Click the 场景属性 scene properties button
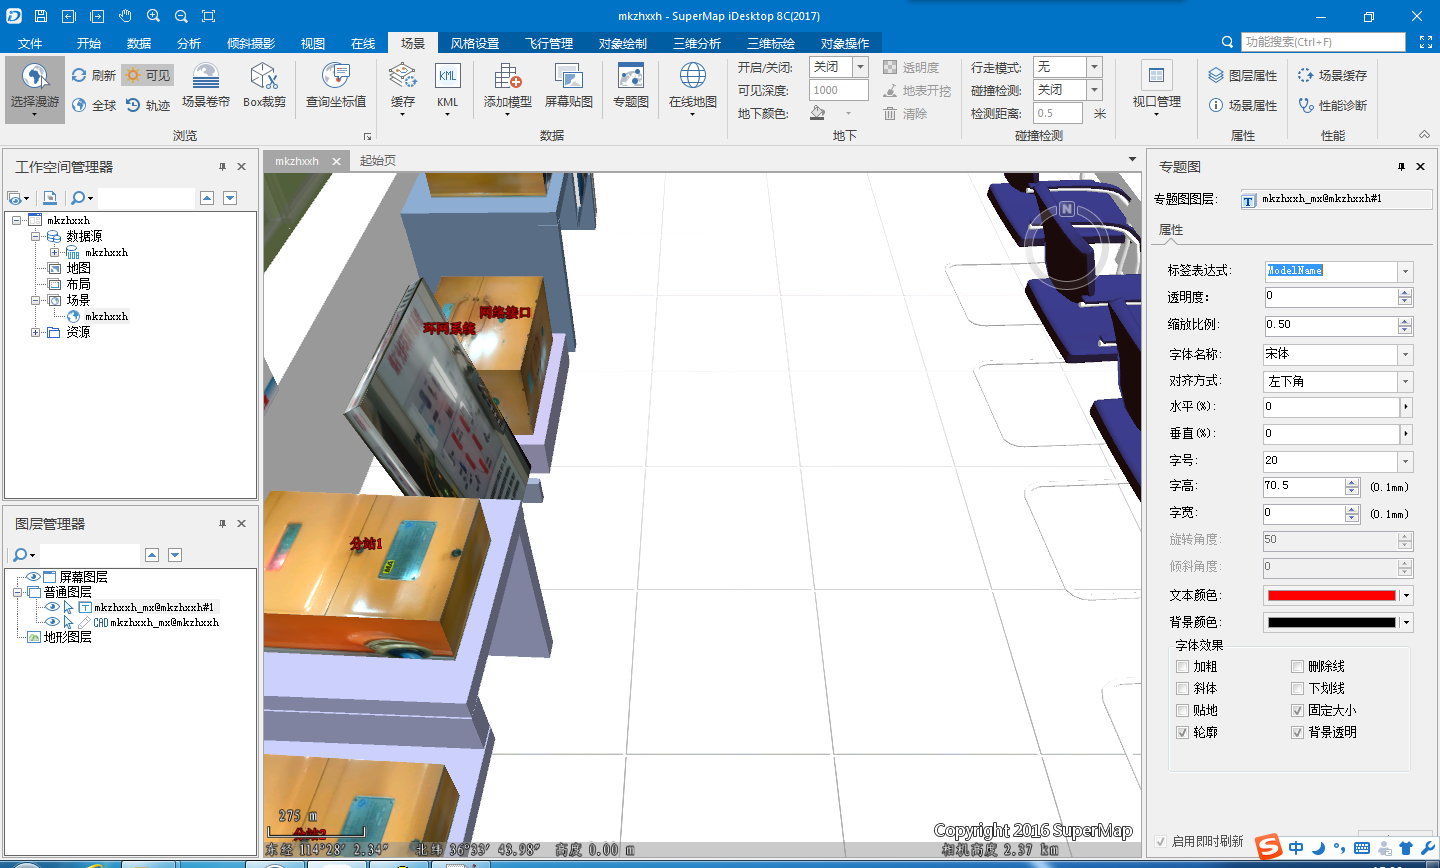This screenshot has height=868, width=1440. [x=1242, y=105]
